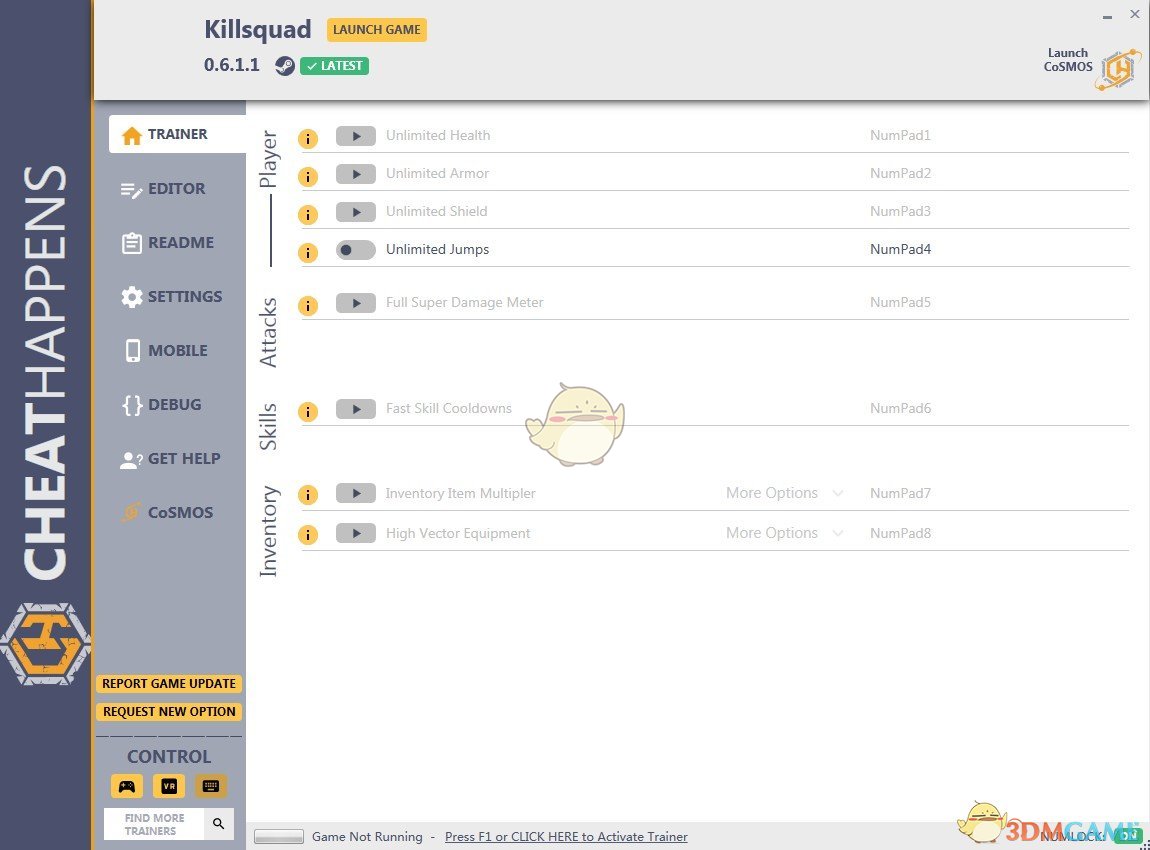Click info icon for Unlimited Jumps

[x=308, y=252]
